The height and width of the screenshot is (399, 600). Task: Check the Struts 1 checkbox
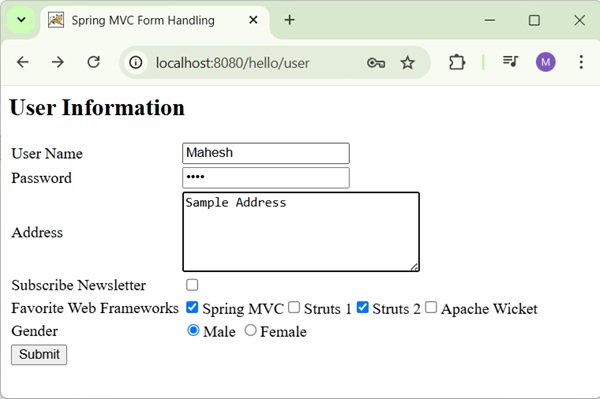[x=294, y=307]
